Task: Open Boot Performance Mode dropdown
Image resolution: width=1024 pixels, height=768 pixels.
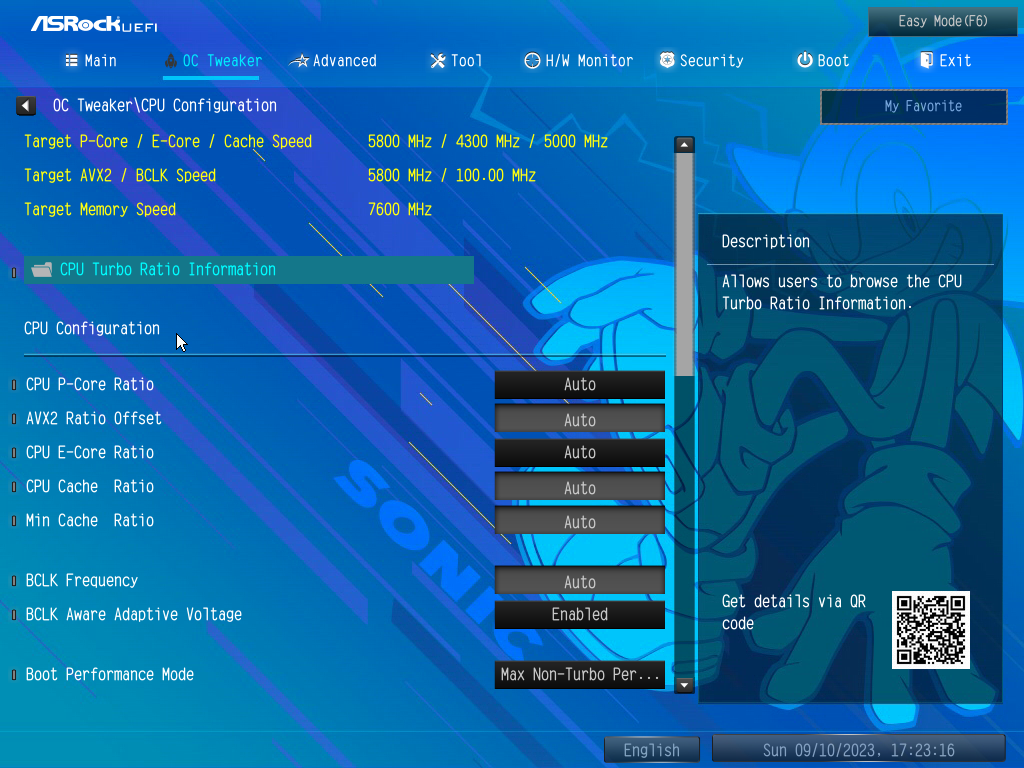Action: (580, 675)
